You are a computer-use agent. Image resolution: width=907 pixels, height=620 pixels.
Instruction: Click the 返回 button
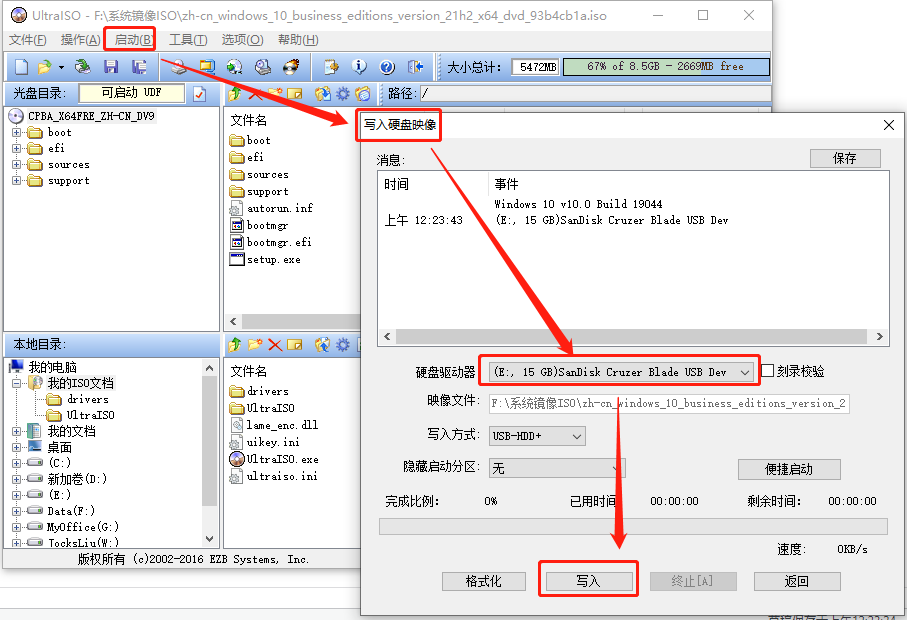pyautogui.click(x=797, y=581)
